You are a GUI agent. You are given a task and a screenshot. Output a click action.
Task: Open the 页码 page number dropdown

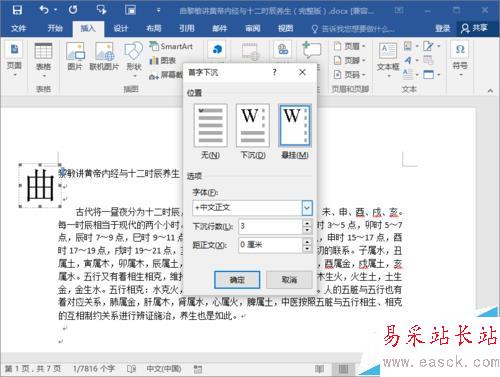[x=350, y=74]
